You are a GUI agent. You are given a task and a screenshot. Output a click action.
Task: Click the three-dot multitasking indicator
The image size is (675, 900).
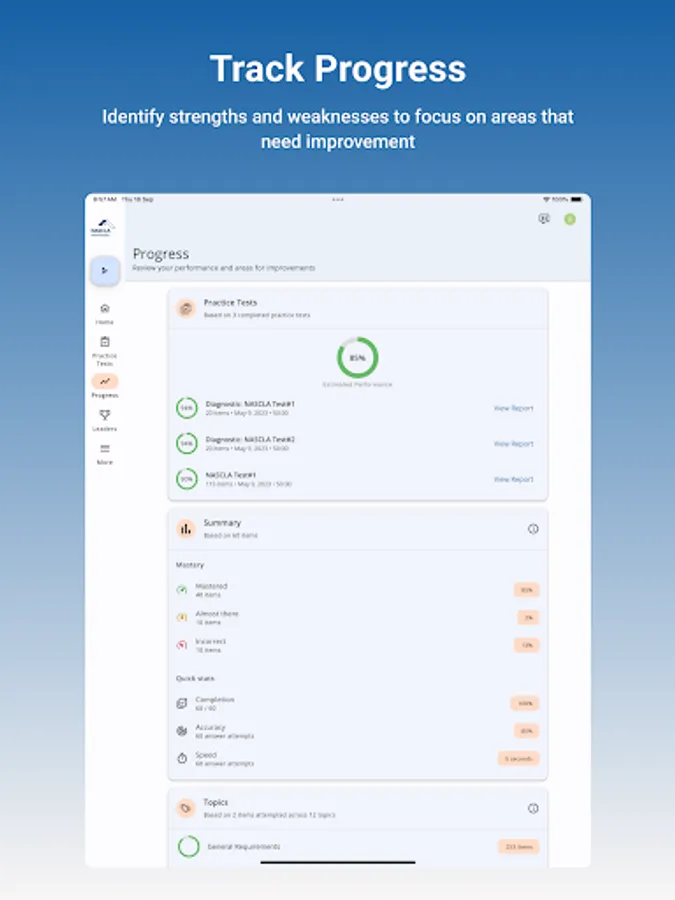coord(338,200)
